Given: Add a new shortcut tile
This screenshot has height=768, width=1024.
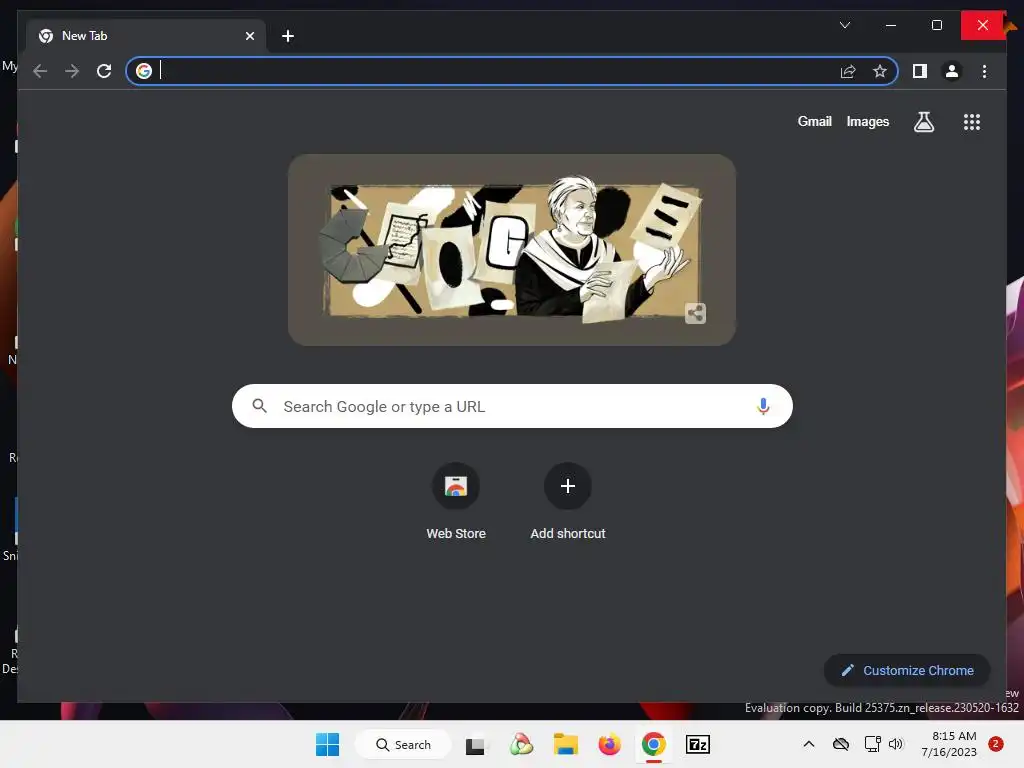Looking at the screenshot, I should pyautogui.click(x=568, y=502).
